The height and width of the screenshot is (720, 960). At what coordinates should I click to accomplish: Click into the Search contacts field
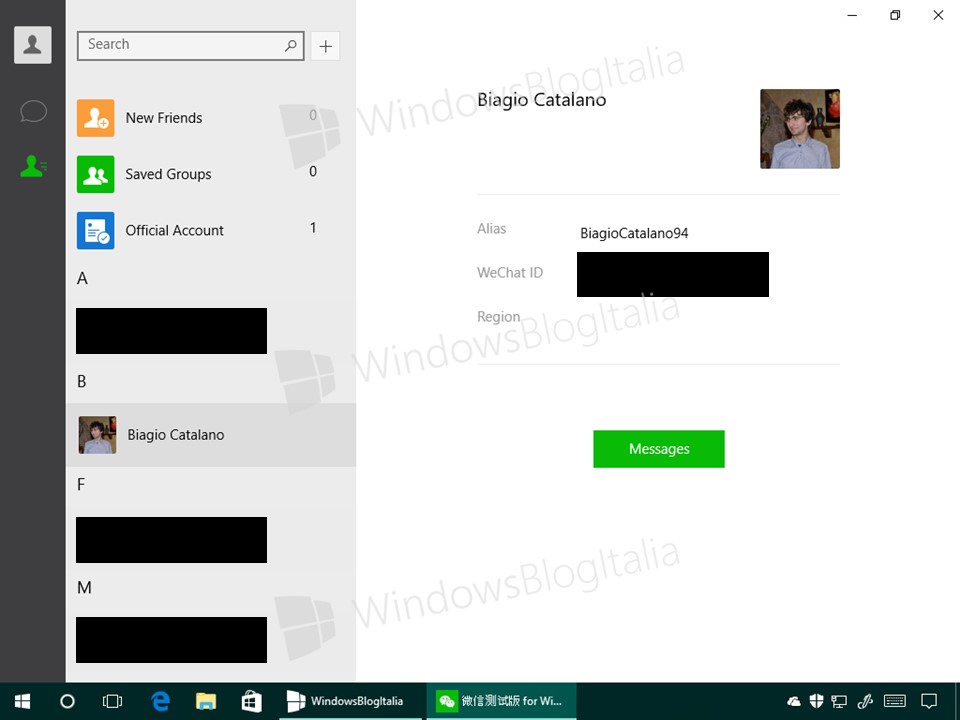click(190, 46)
